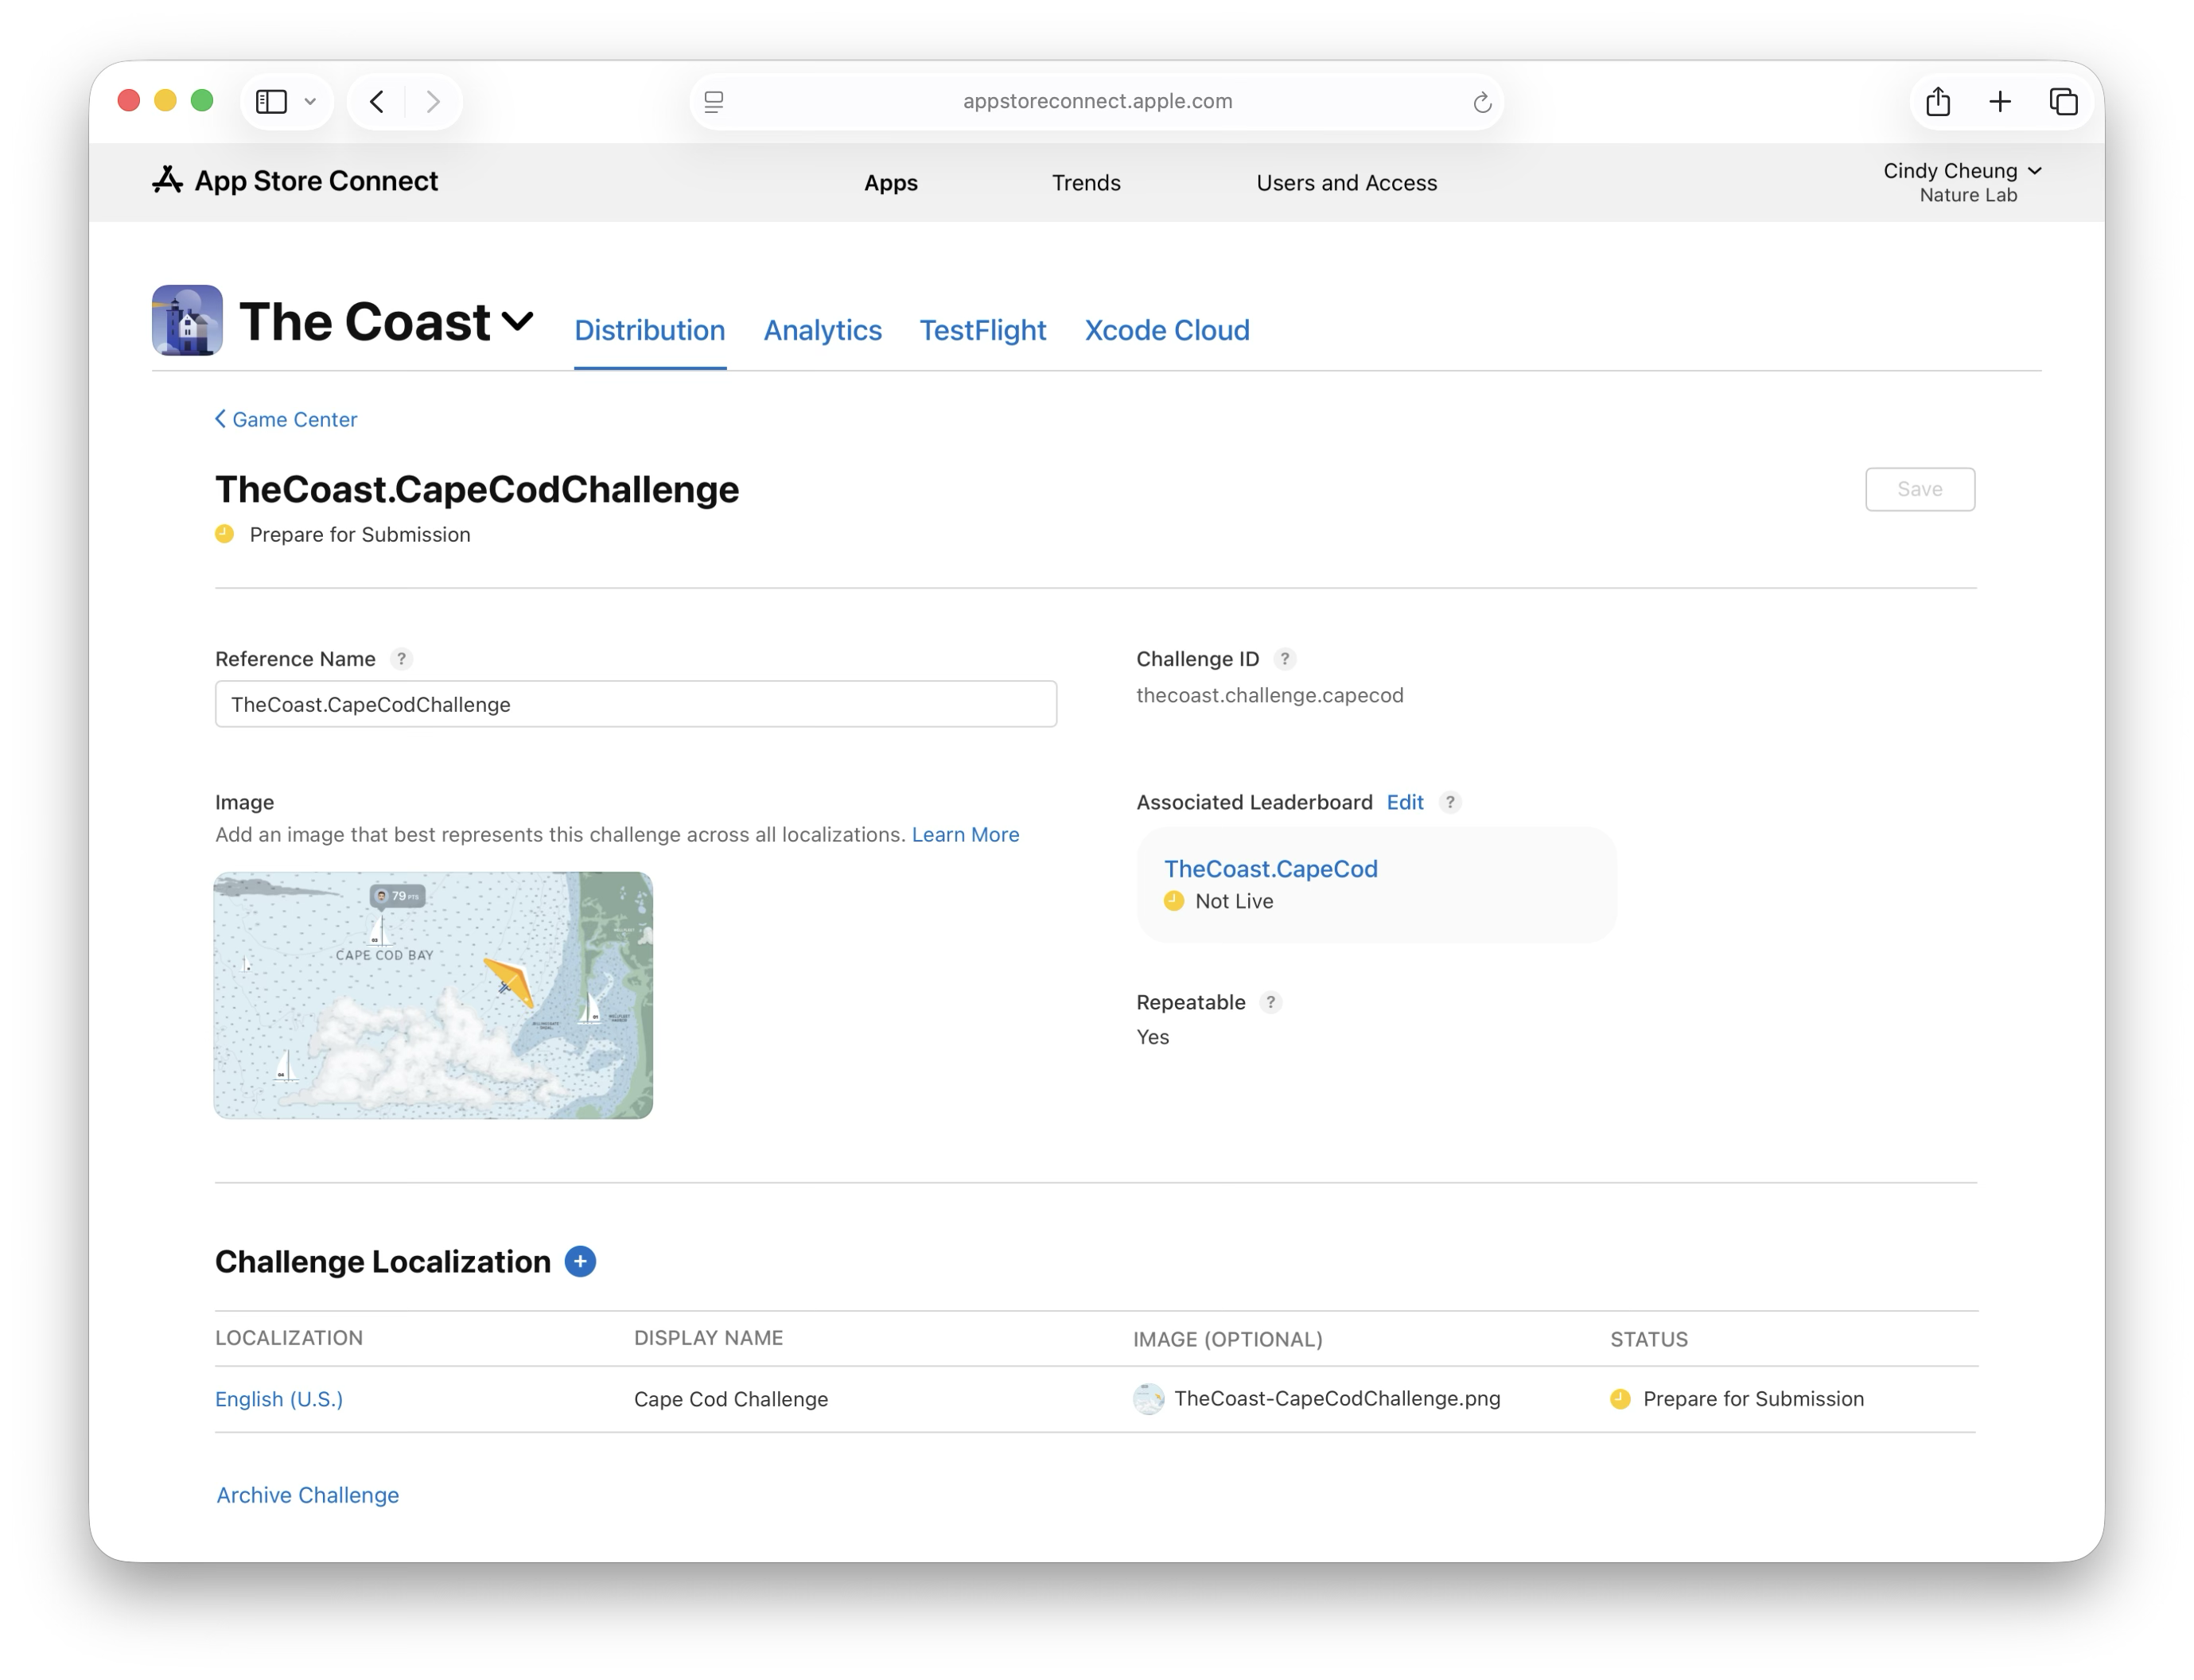Click the Not Live status indicator

click(x=1173, y=901)
